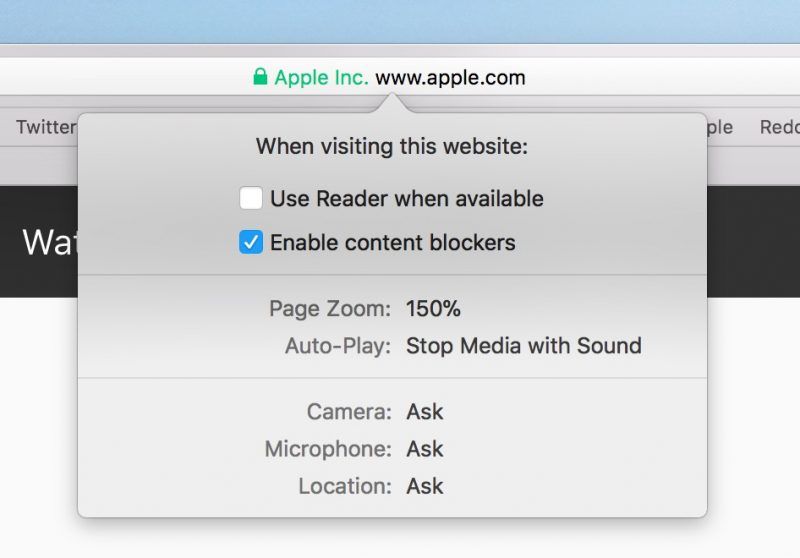Open the Page Zoom 150% dropdown
The height and width of the screenshot is (558, 800).
433,309
